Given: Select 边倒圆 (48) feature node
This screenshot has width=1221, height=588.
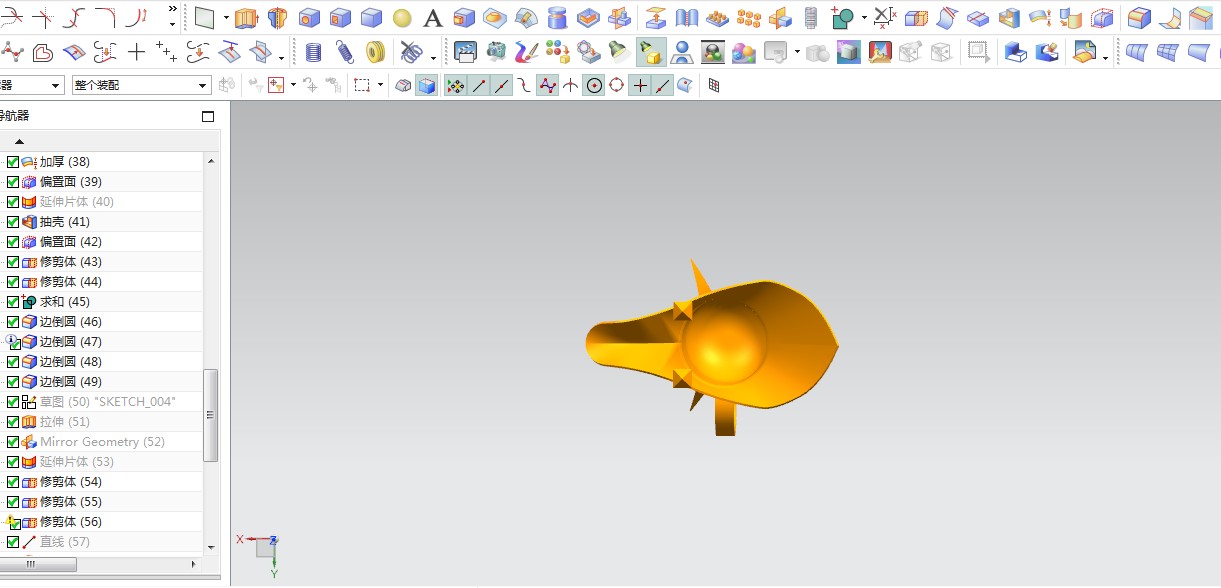Looking at the screenshot, I should pyautogui.click(x=71, y=362).
